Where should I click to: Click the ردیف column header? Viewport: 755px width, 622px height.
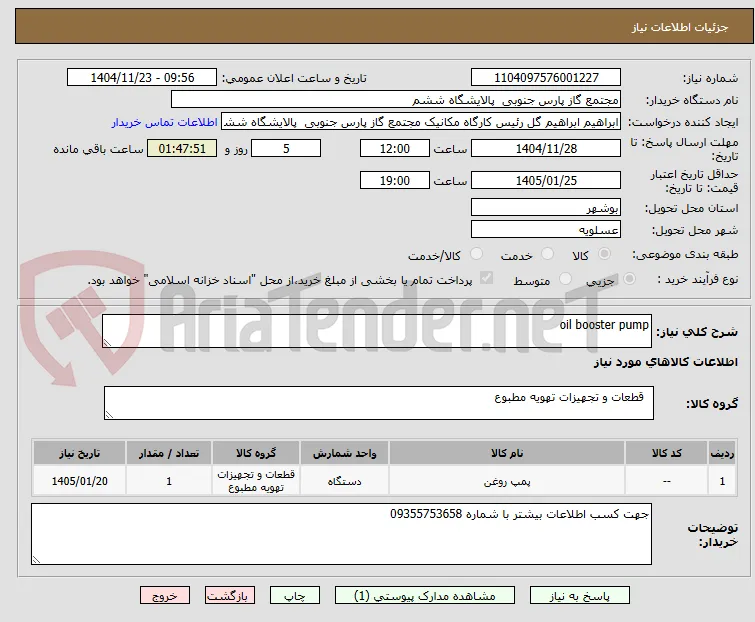(x=722, y=453)
